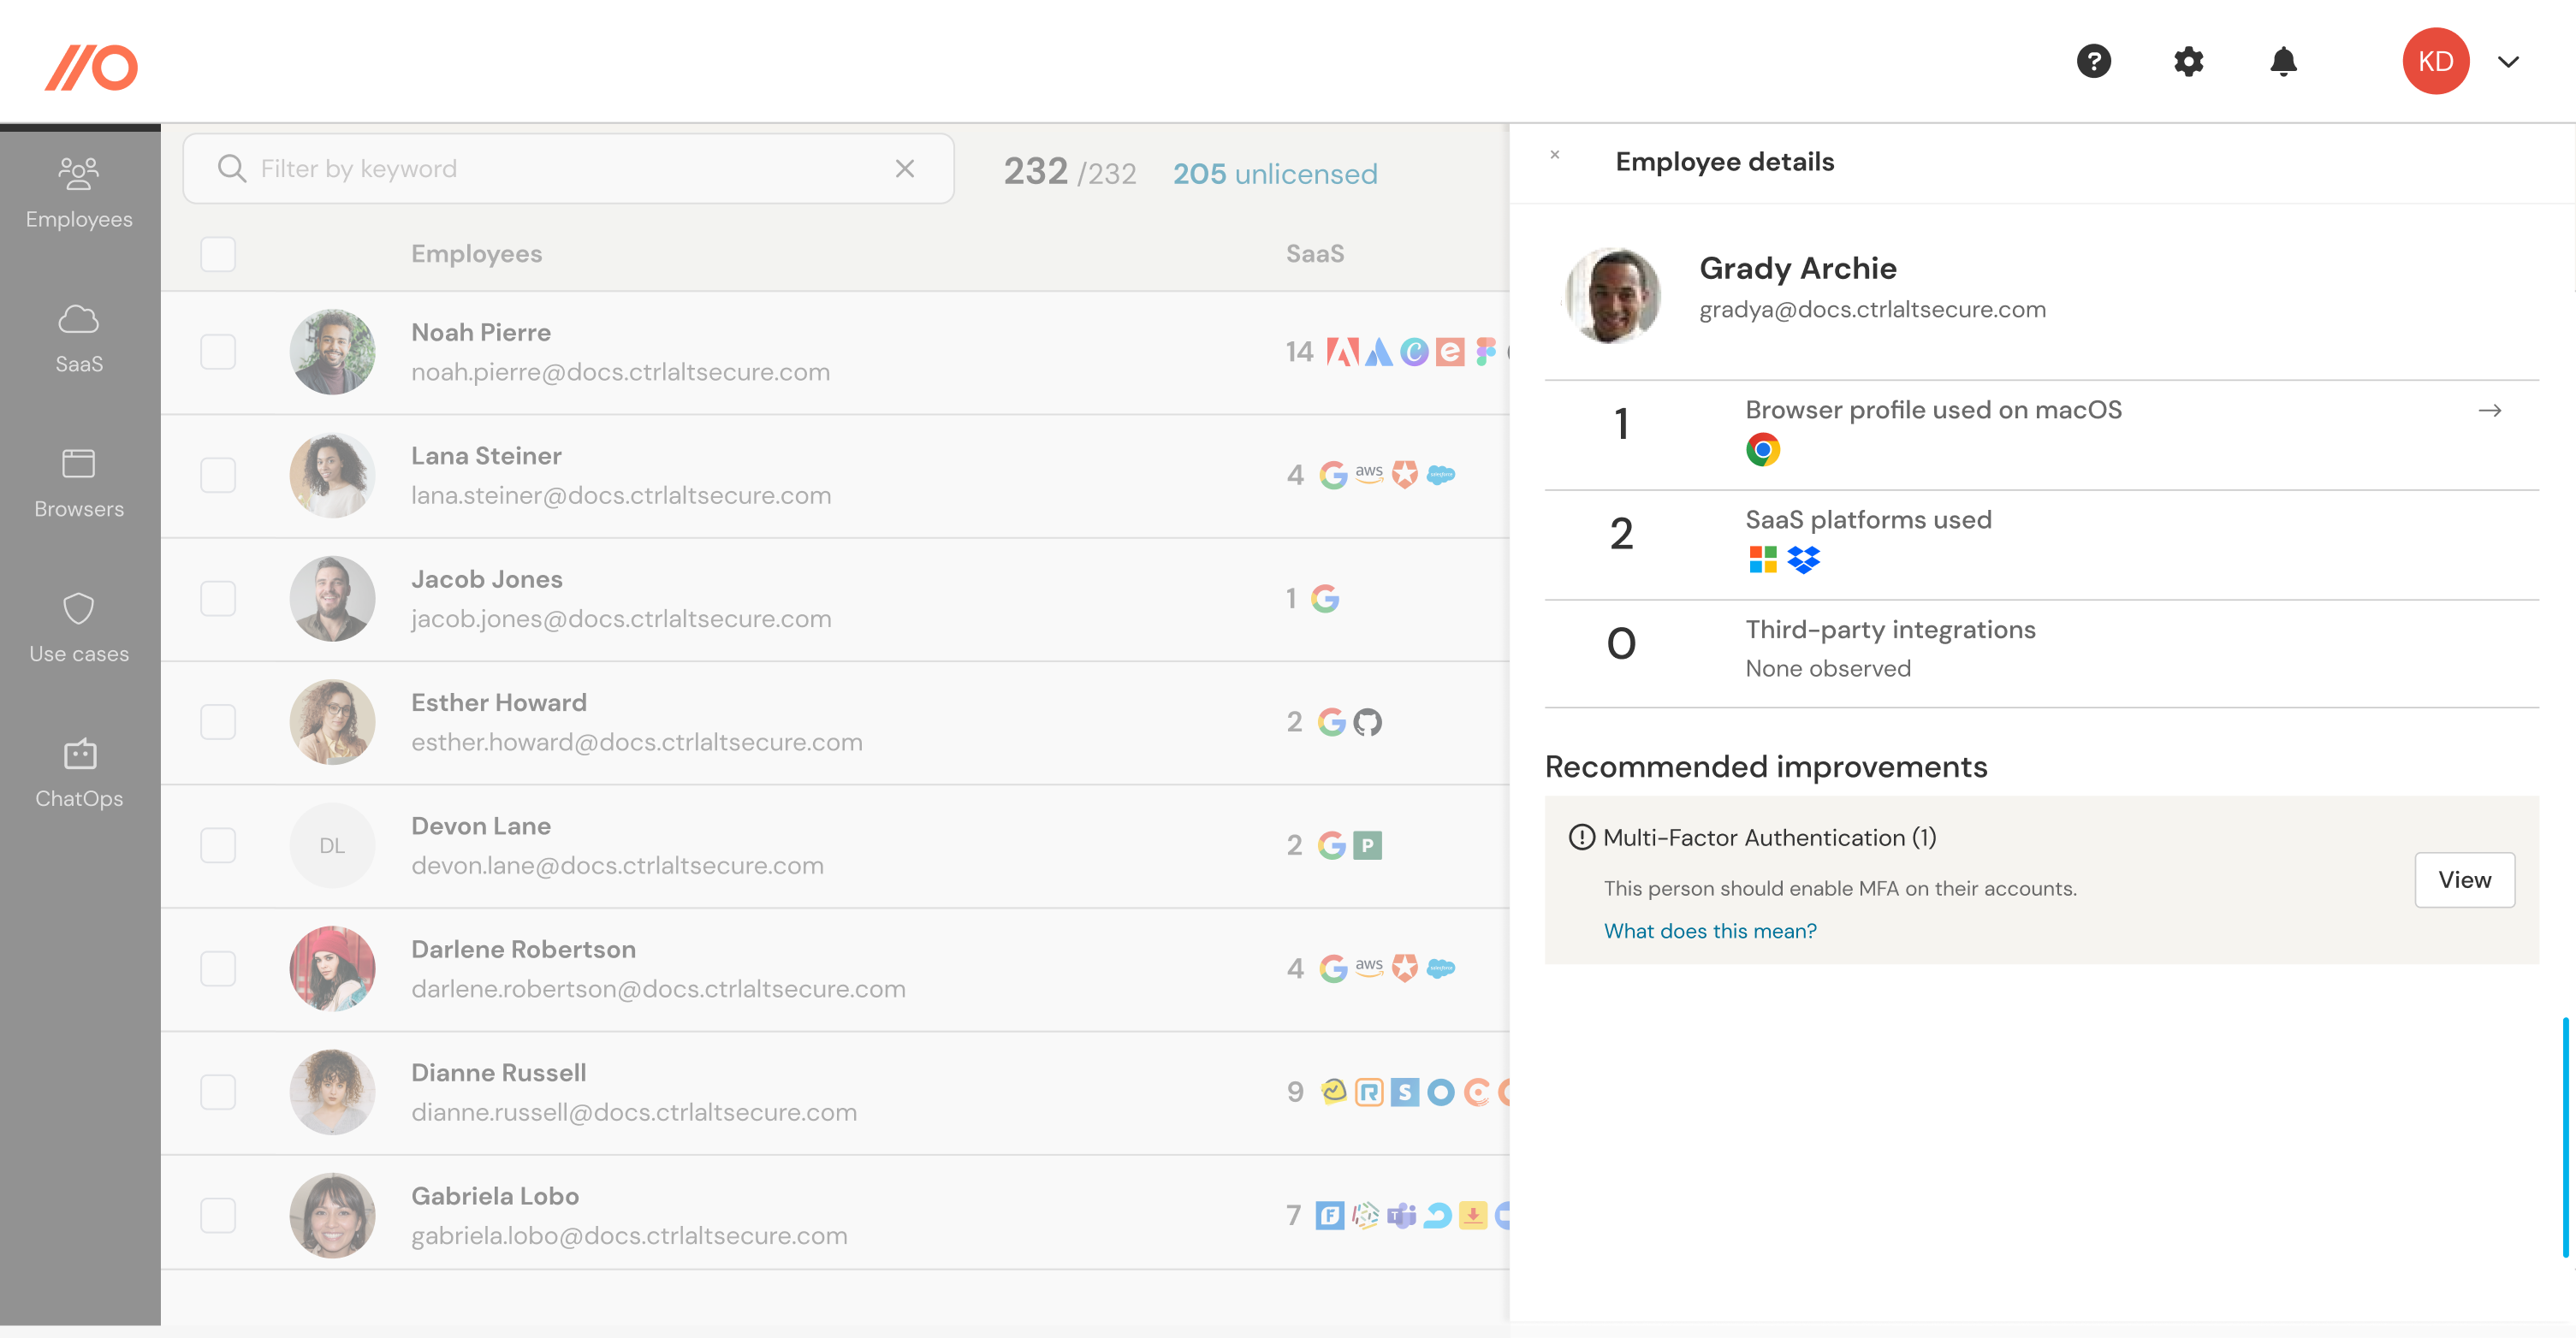The width and height of the screenshot is (2576, 1338).
Task: Click GitHub icon in Esther Howard row
Action: pyautogui.click(x=1367, y=721)
